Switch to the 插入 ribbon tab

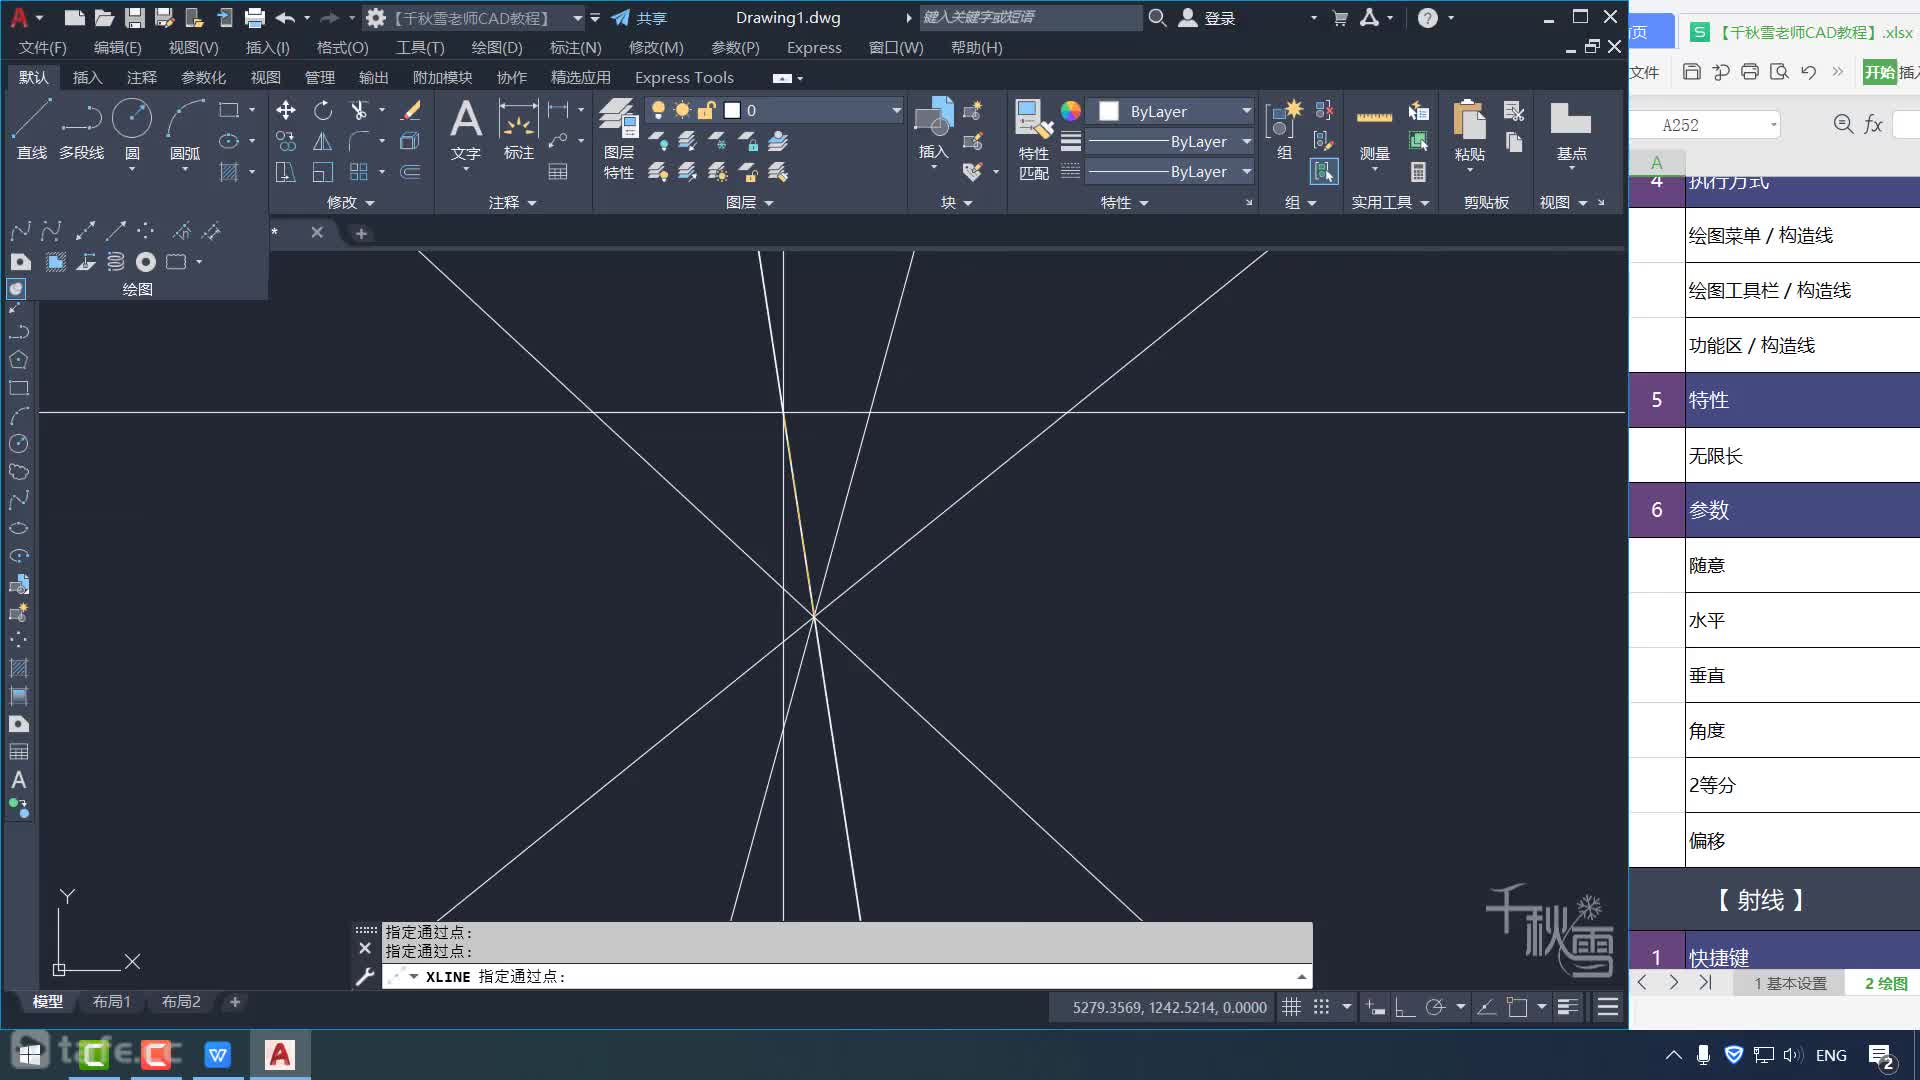click(87, 77)
